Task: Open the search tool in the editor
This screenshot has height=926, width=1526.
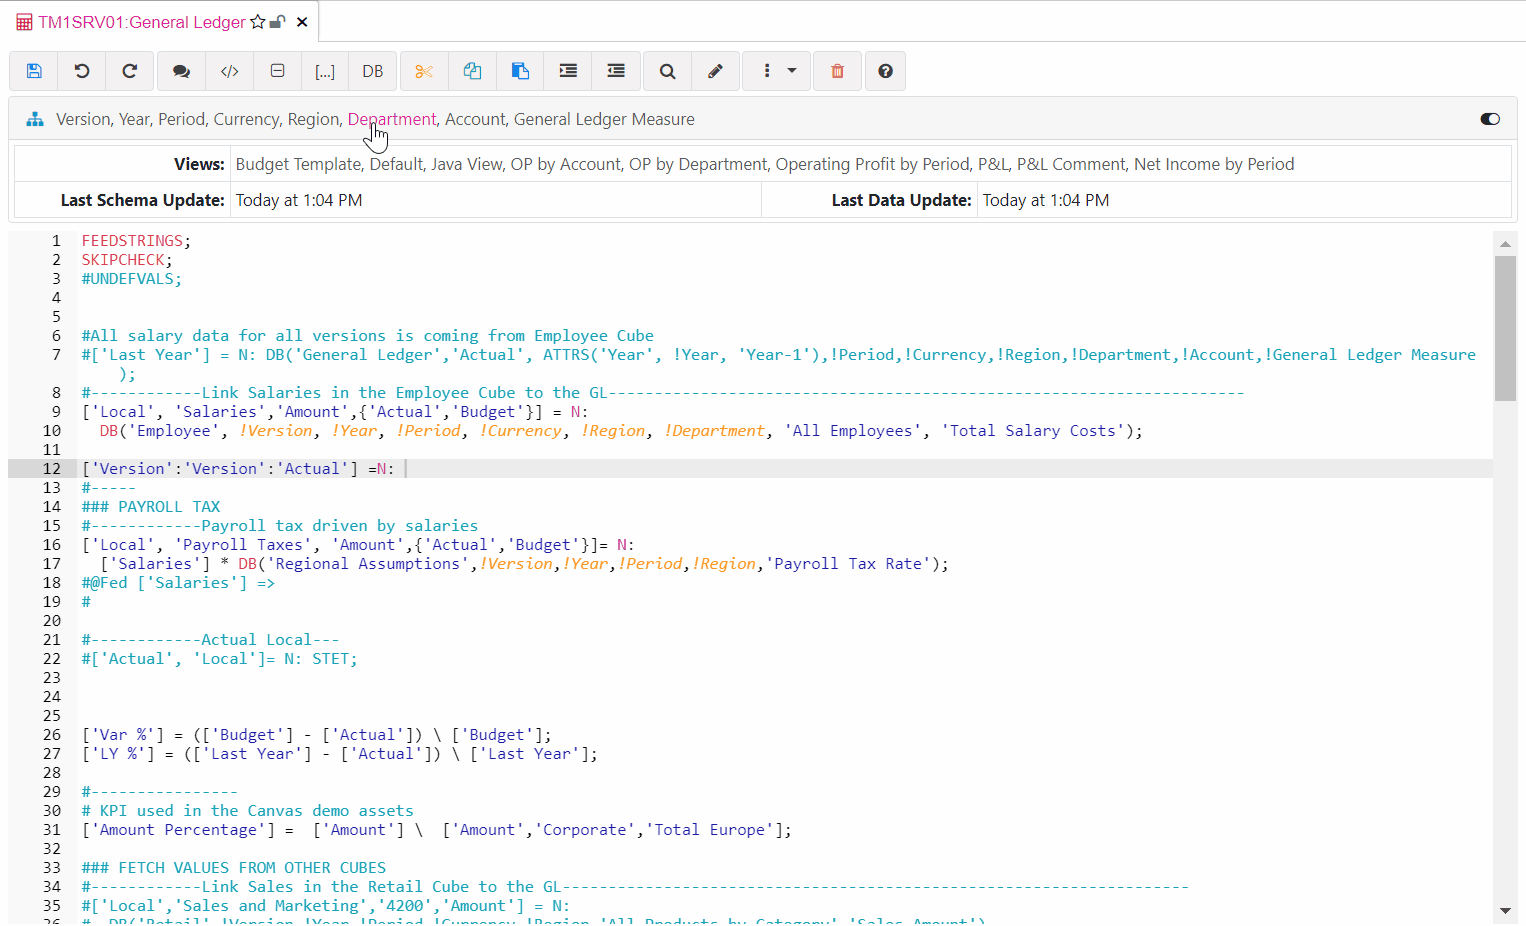Action: coord(666,71)
